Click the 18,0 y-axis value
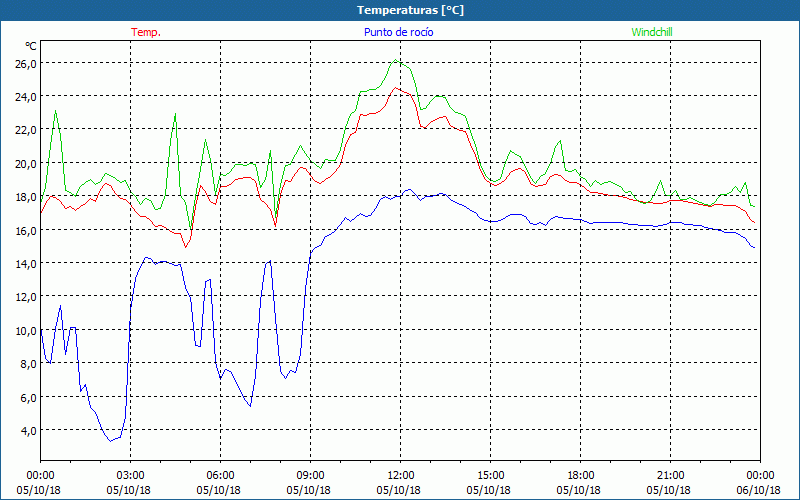The height and width of the screenshot is (500, 800). (26, 197)
